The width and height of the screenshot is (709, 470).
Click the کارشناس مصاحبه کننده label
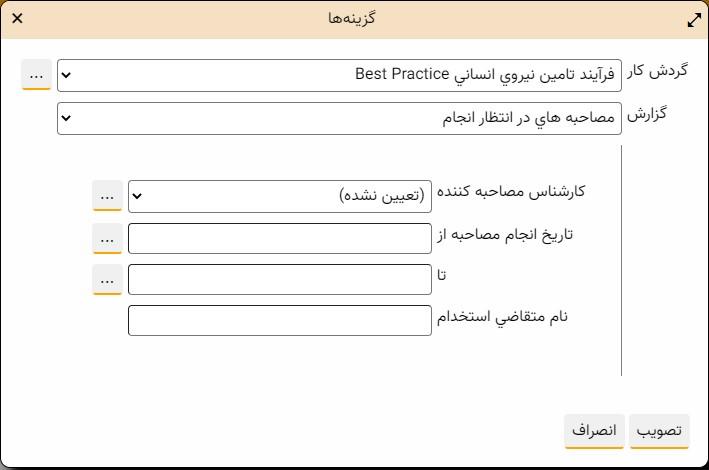coord(511,193)
